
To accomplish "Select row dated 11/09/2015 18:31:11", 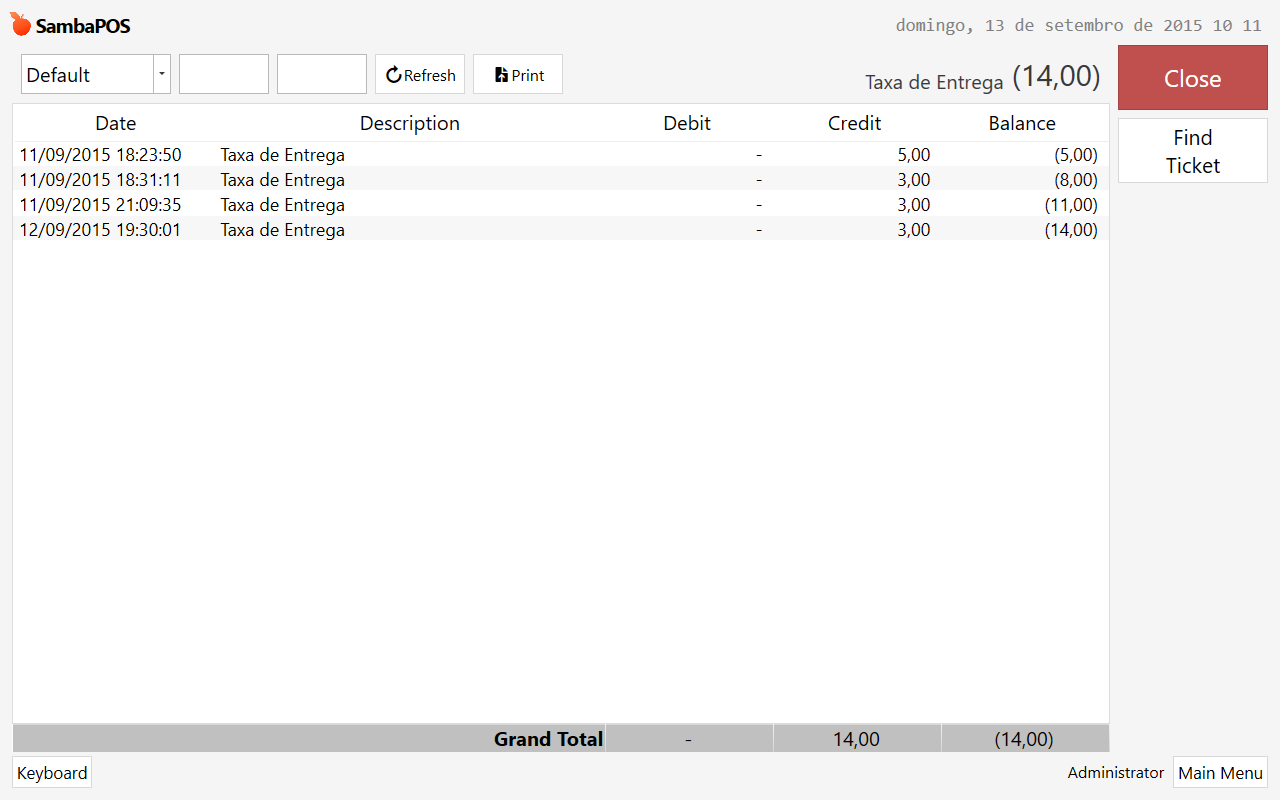I will click(x=561, y=180).
